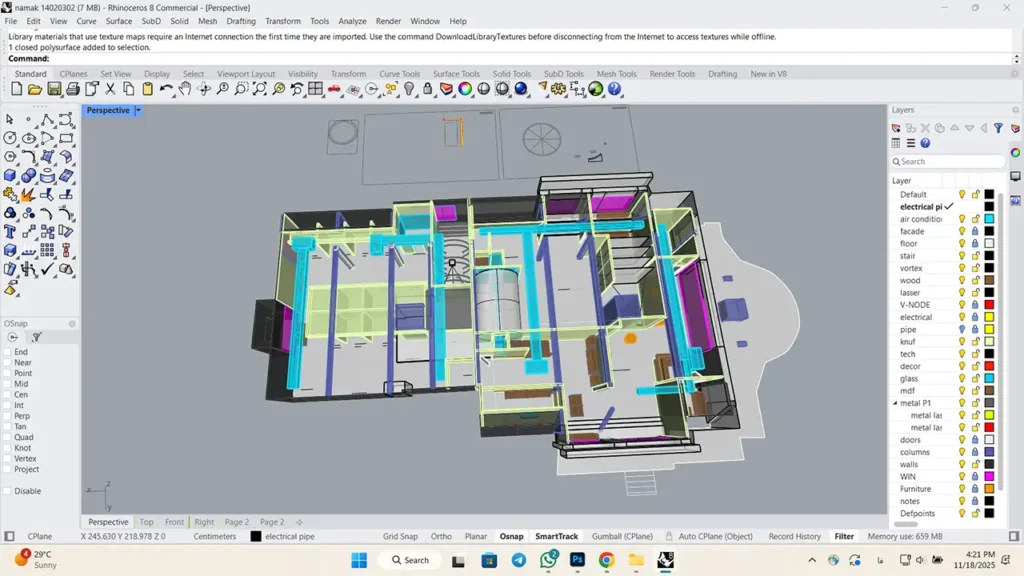Hide the facade layer using its lightbulb

click(962, 231)
